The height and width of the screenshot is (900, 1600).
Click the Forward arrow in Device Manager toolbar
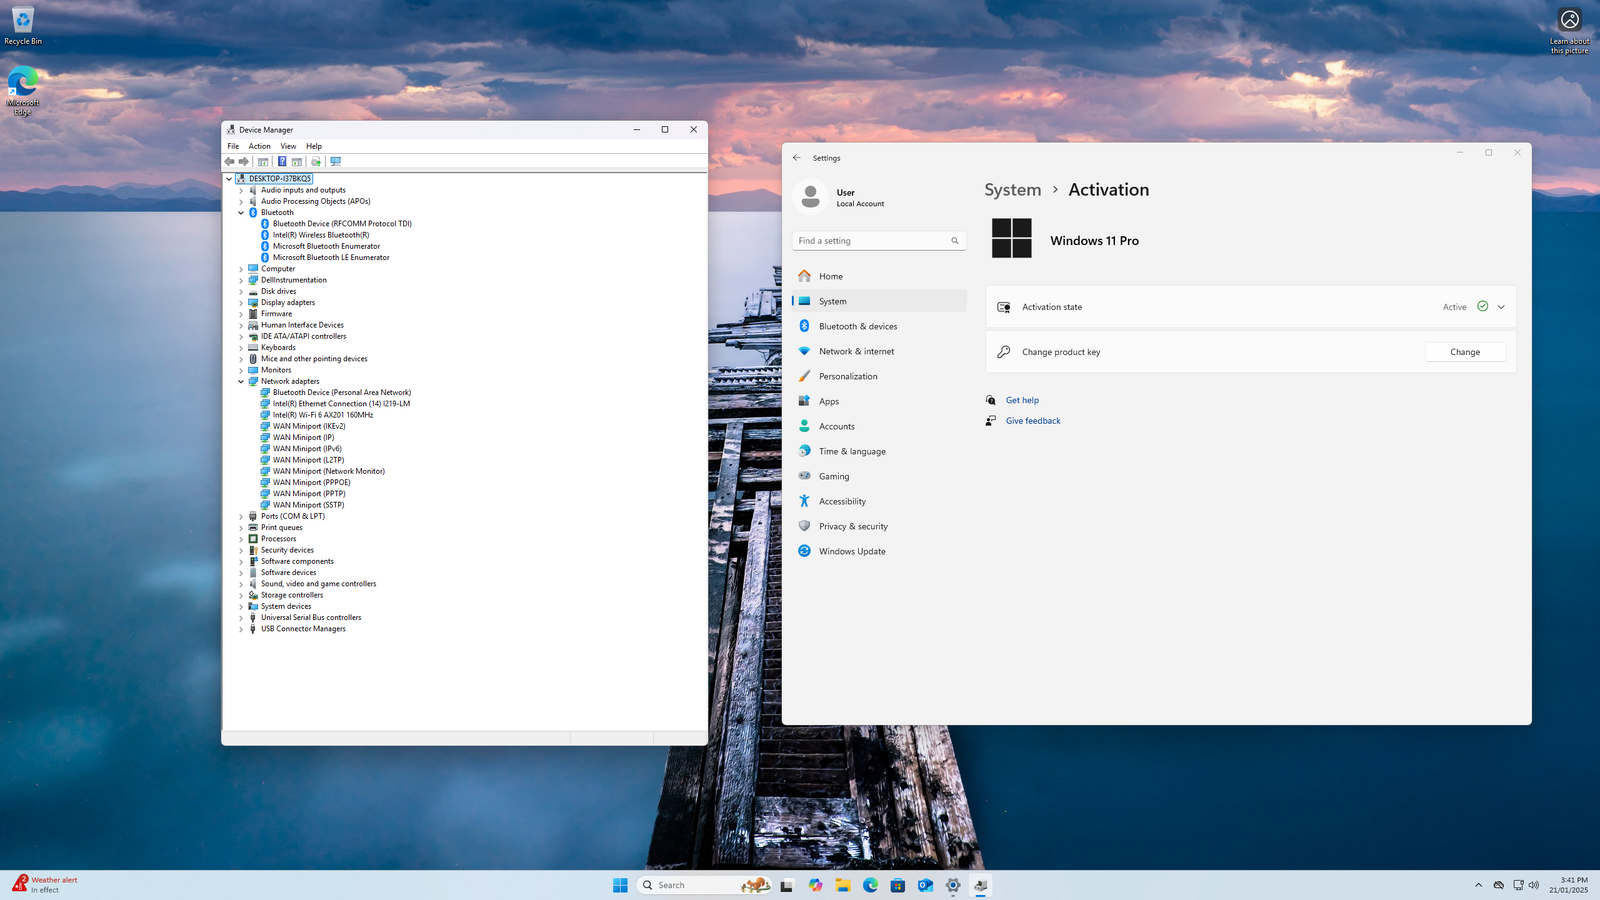(243, 161)
